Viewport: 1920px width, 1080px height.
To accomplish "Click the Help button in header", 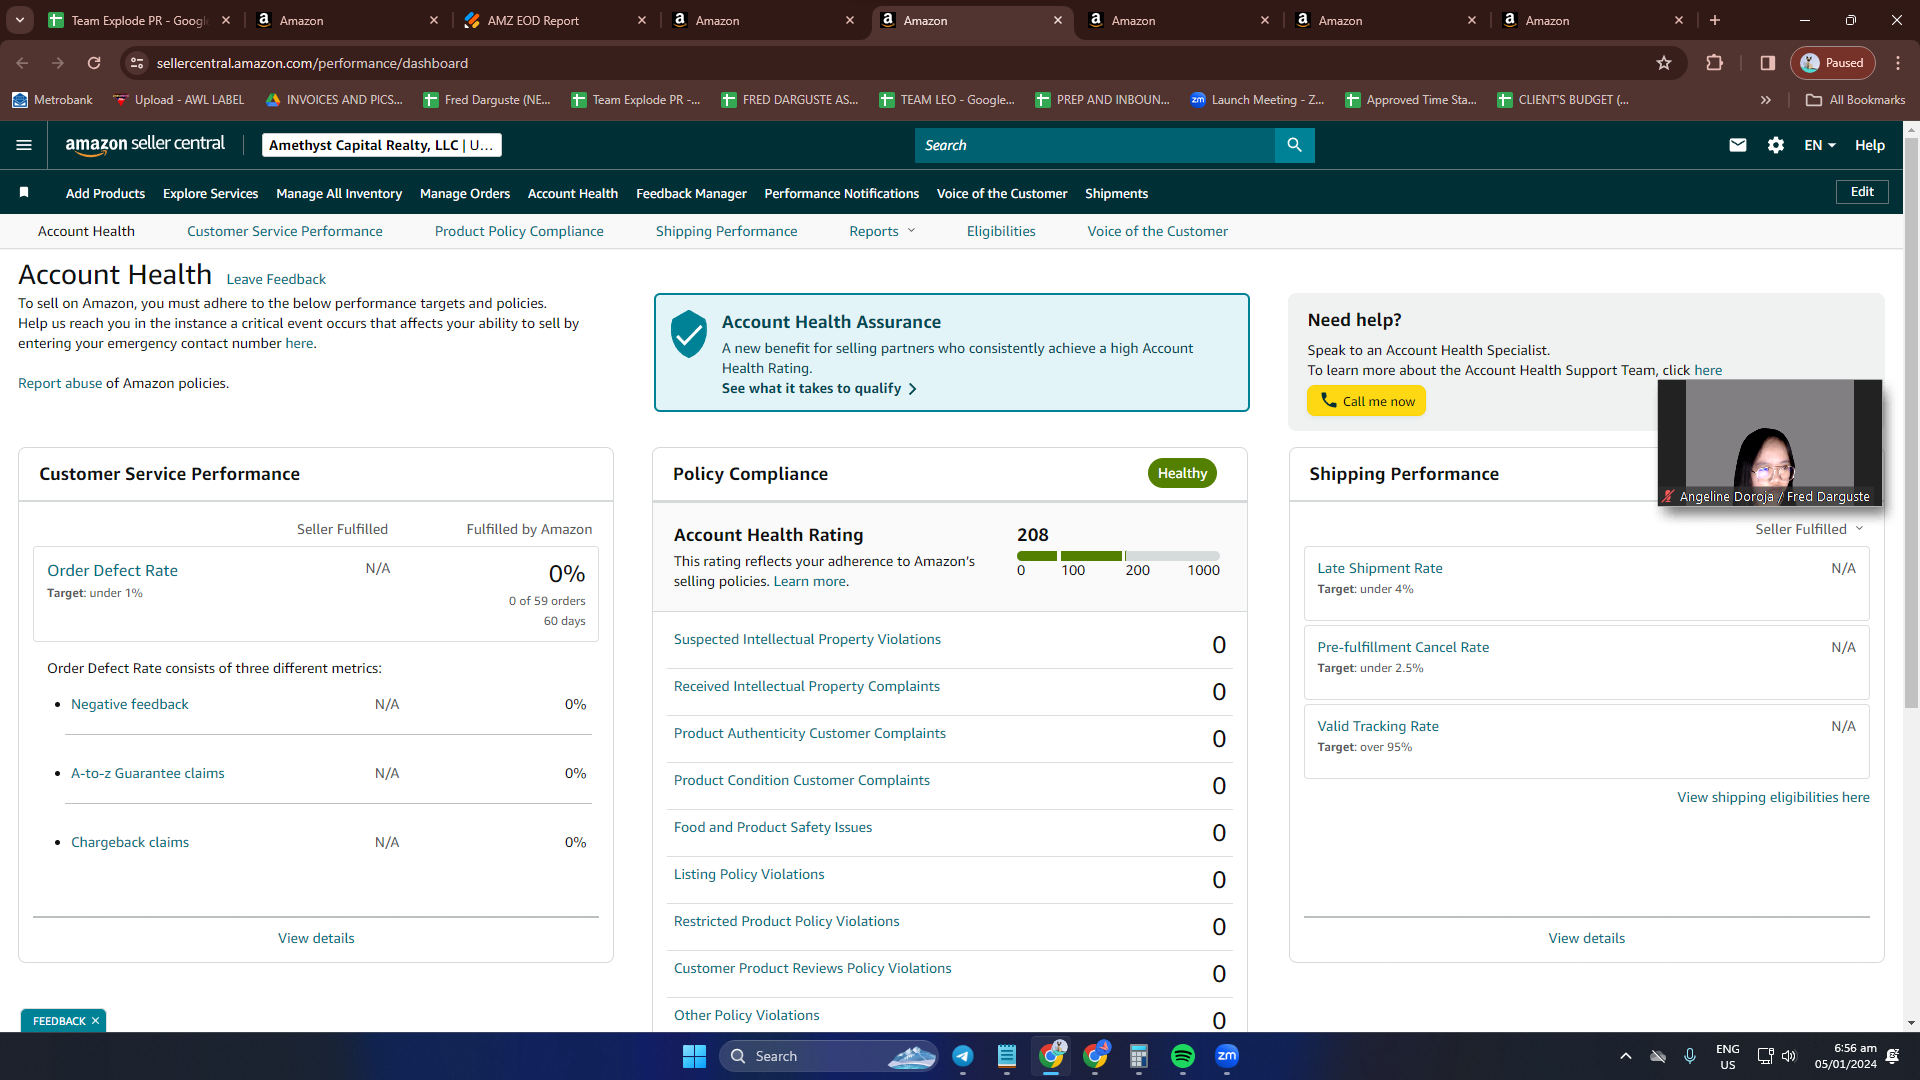I will click(1870, 145).
